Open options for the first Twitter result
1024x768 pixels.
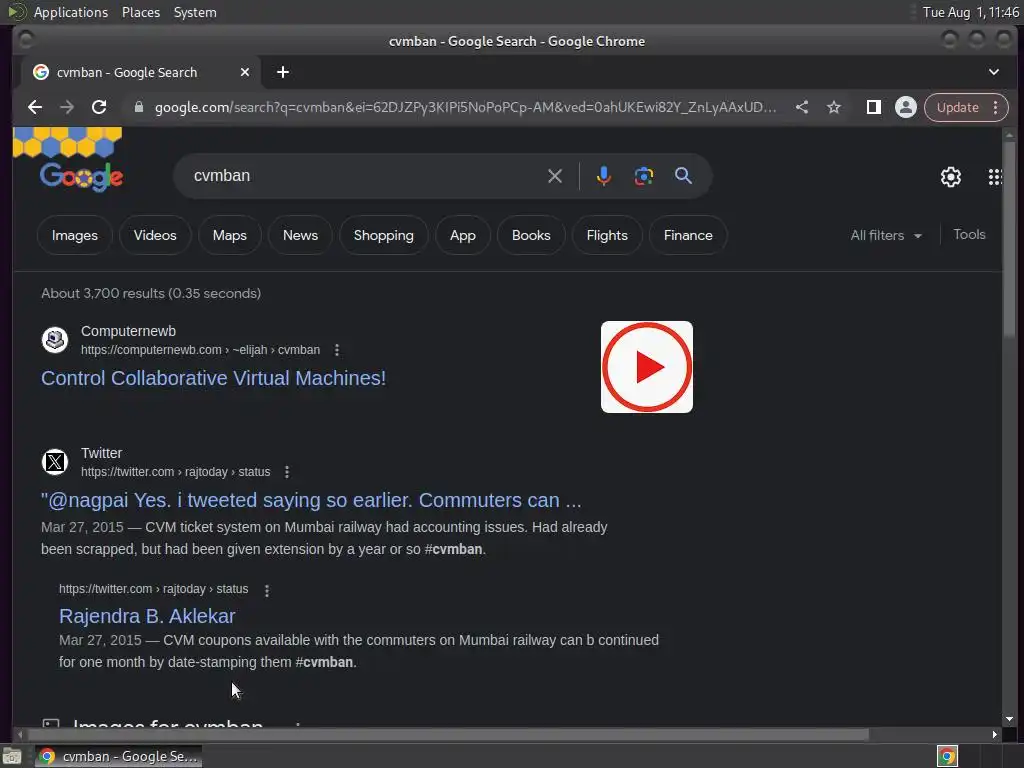tap(287, 472)
